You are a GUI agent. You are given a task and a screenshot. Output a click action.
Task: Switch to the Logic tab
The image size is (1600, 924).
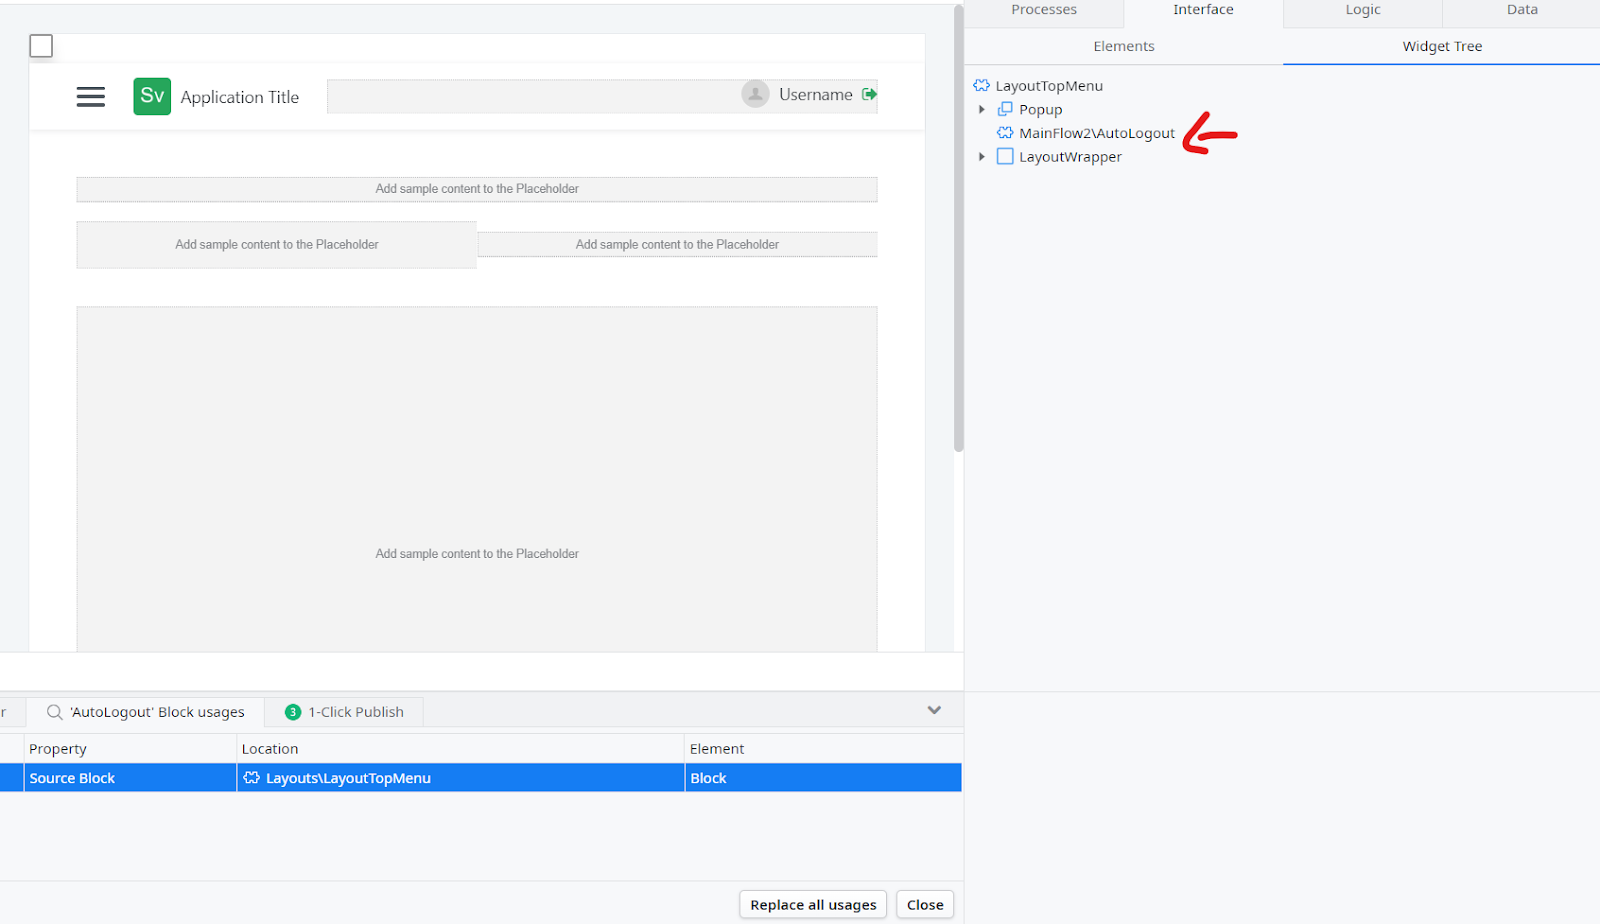pos(1363,10)
